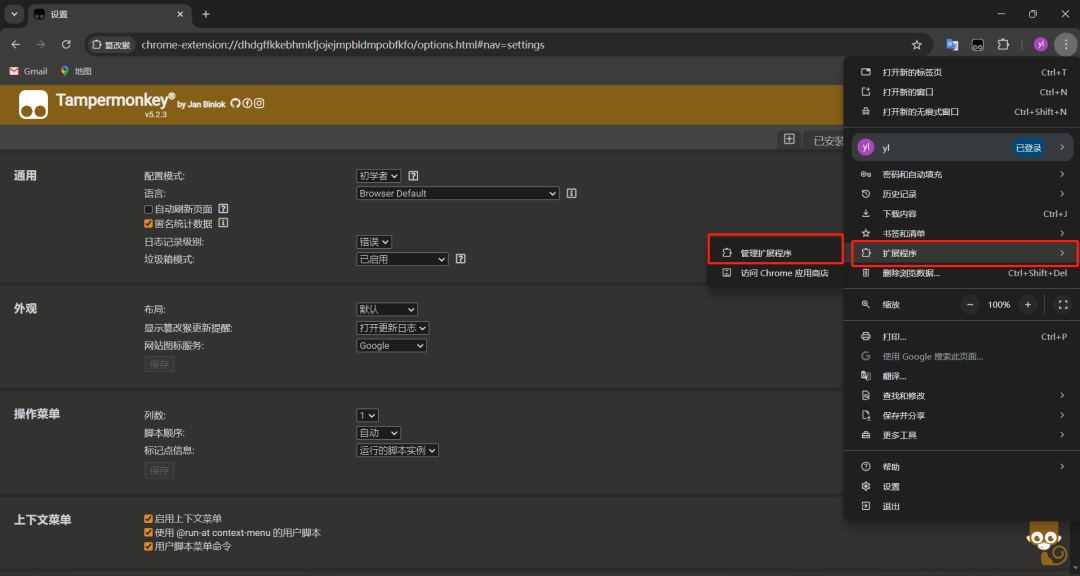The image size is (1080, 576).
Task: Open the Facebook icon in Tampermonkey header
Action: [247, 103]
